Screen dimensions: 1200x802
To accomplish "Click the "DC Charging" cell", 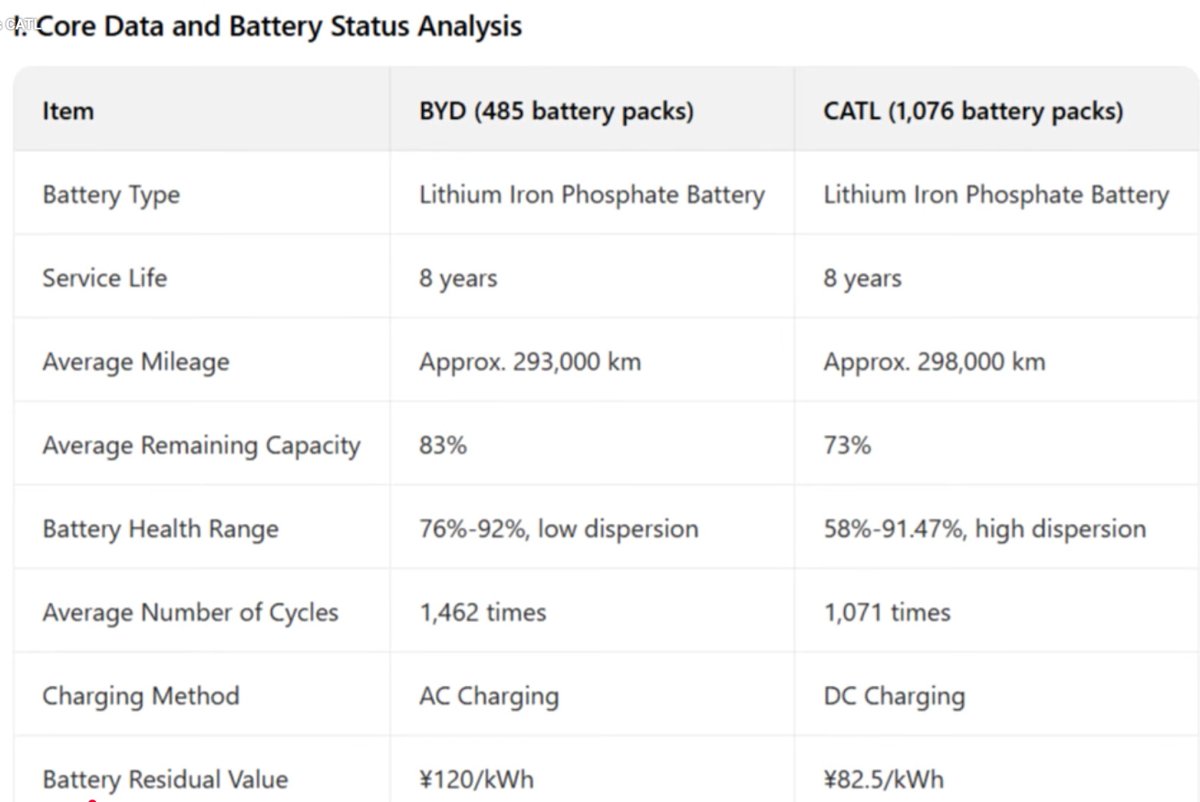I will (894, 696).
